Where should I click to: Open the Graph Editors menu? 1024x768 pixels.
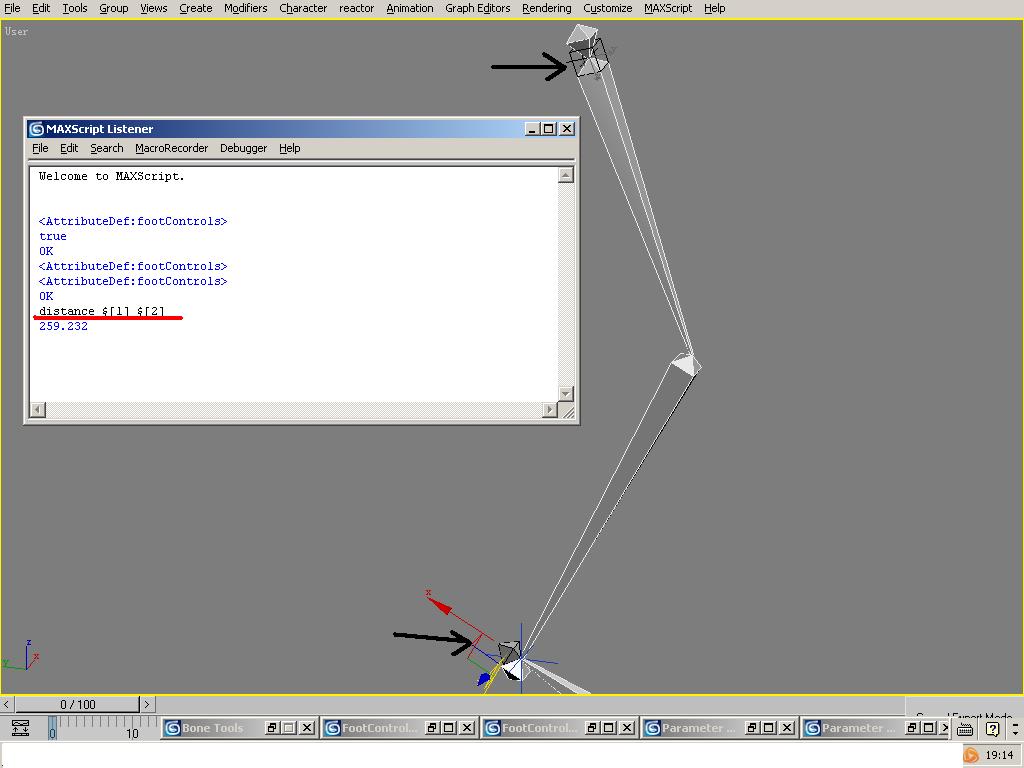(x=477, y=8)
